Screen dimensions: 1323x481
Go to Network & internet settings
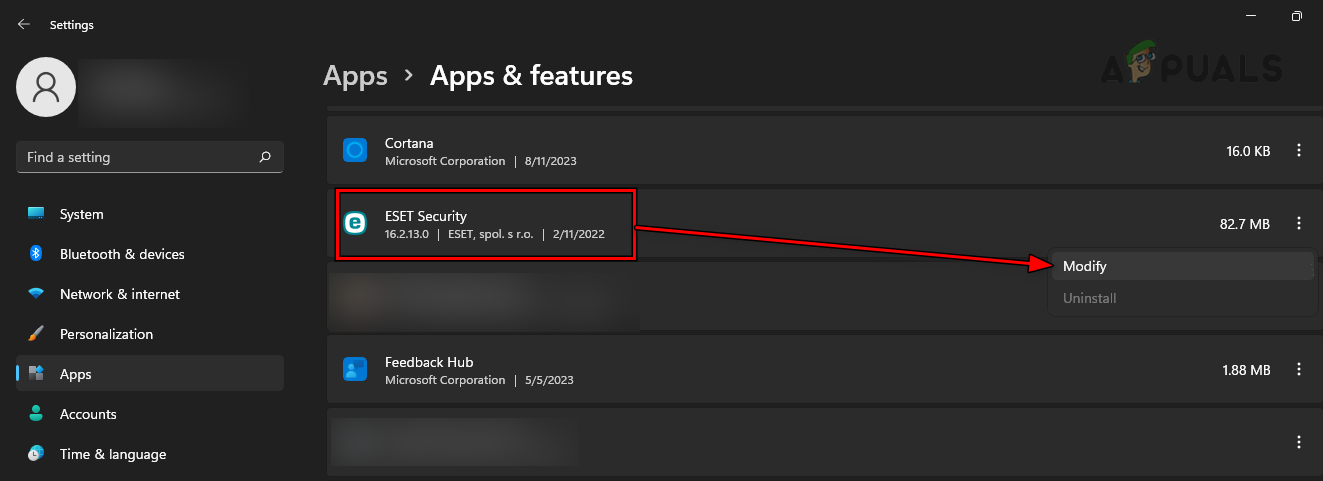(119, 294)
